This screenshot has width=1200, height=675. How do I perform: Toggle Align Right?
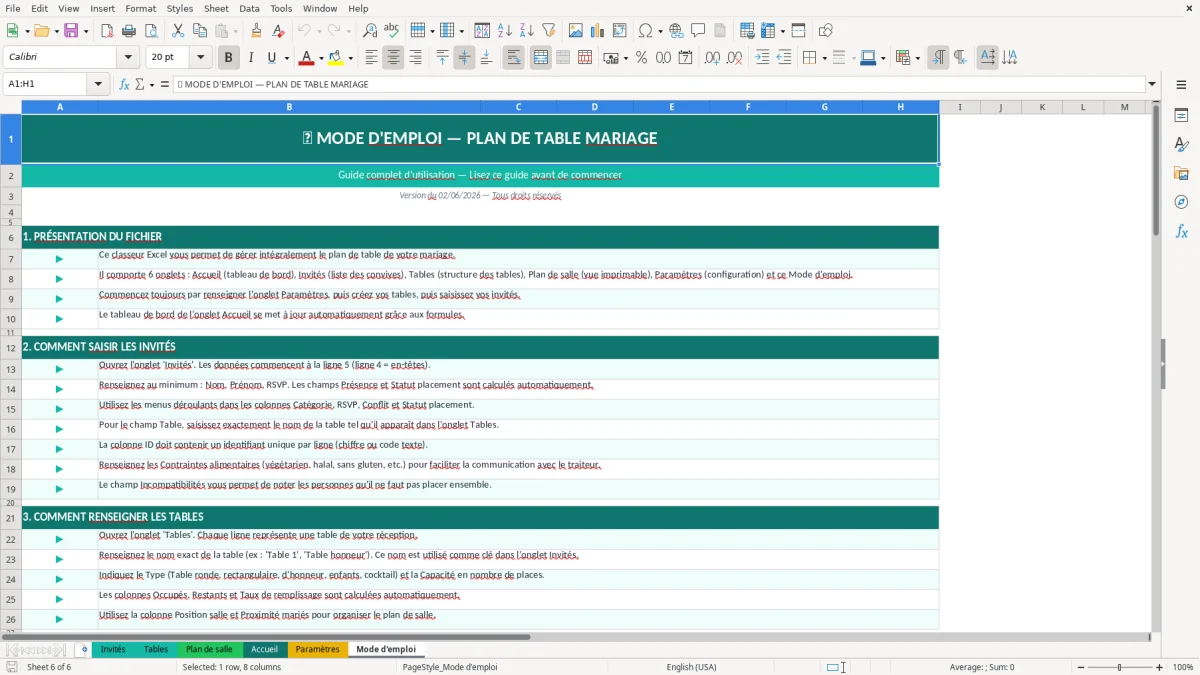[x=415, y=58]
